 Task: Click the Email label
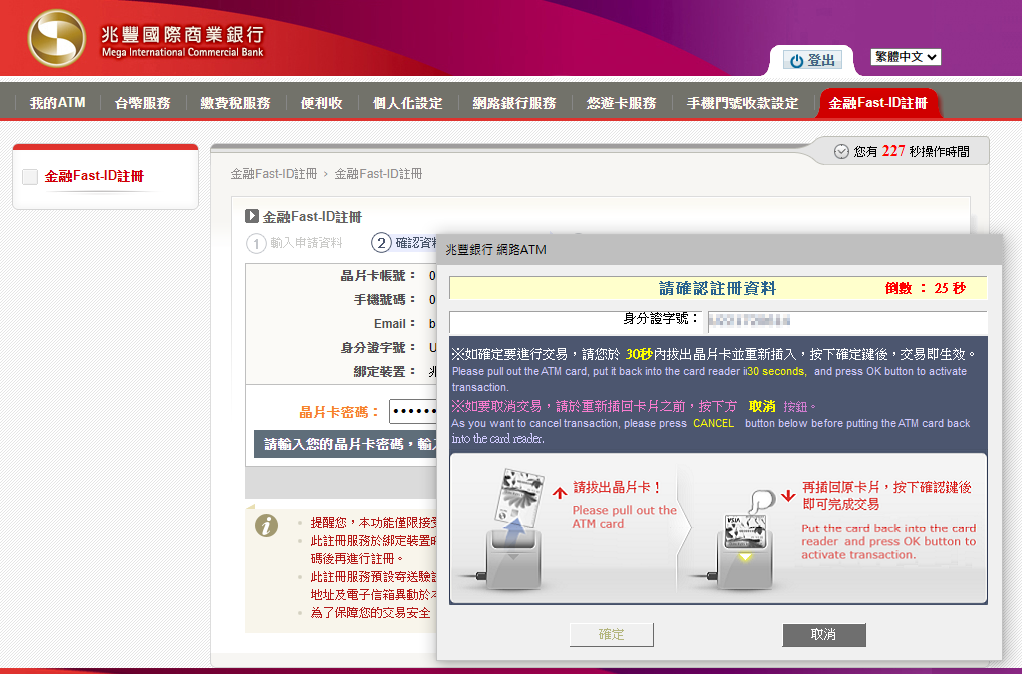click(394, 324)
